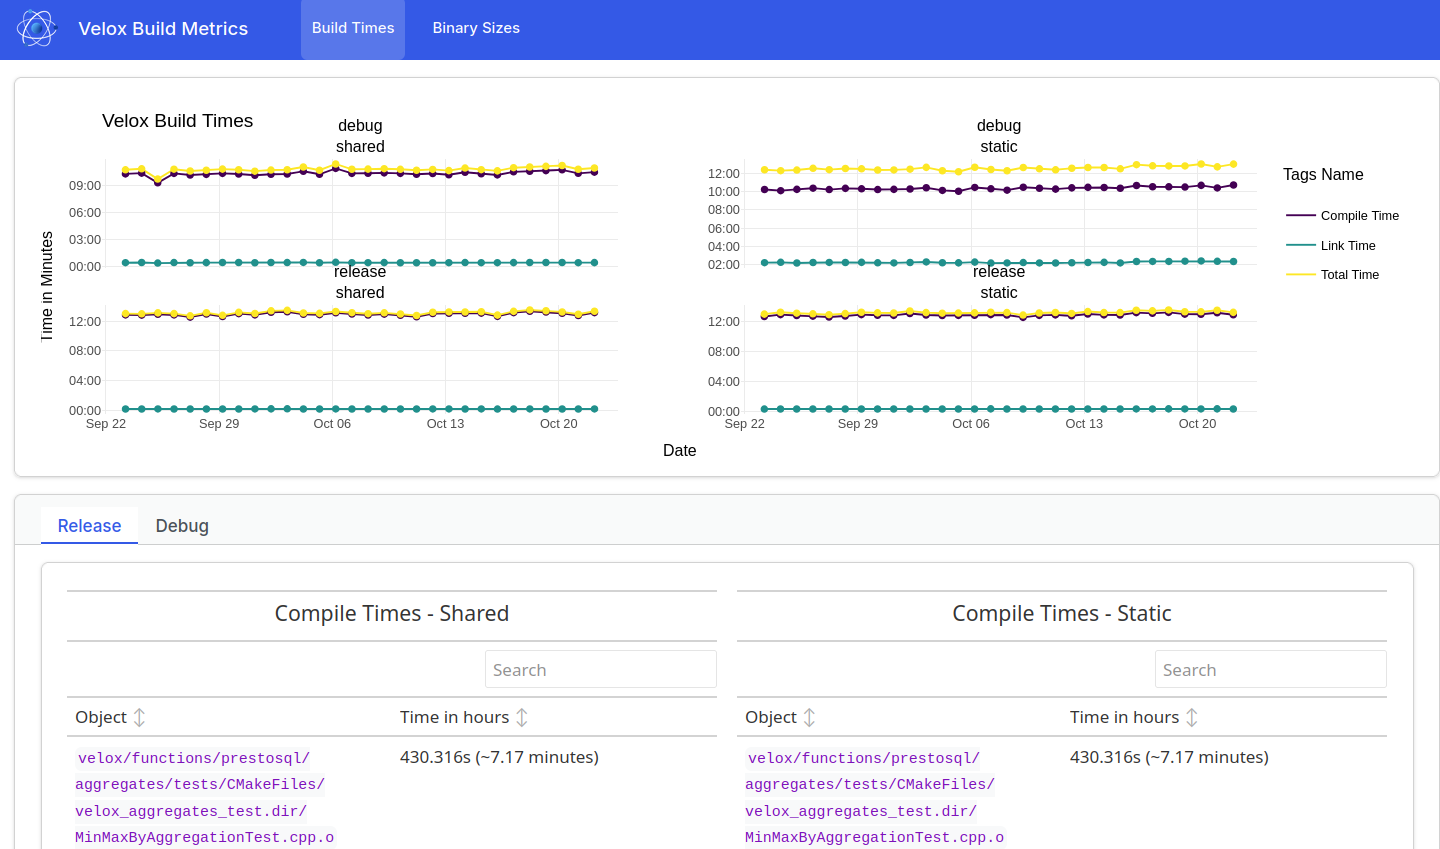Click the Search field in Compile Times - Static
The height and width of the screenshot is (849, 1440).
1270,669
